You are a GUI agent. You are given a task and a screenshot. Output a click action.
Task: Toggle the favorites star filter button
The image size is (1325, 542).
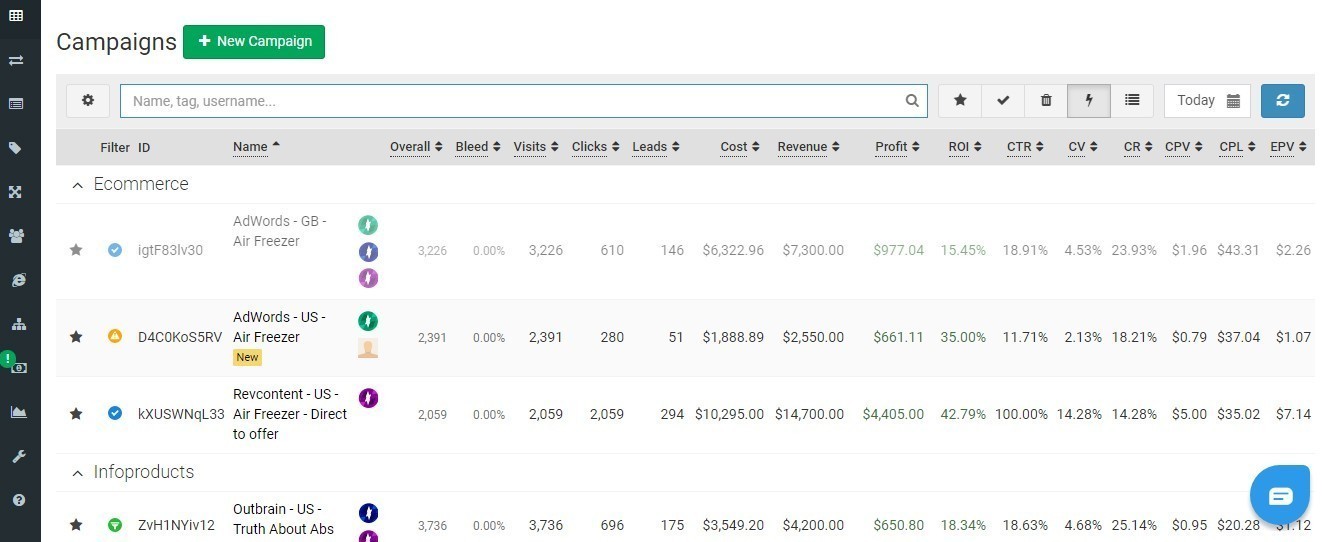coord(960,100)
